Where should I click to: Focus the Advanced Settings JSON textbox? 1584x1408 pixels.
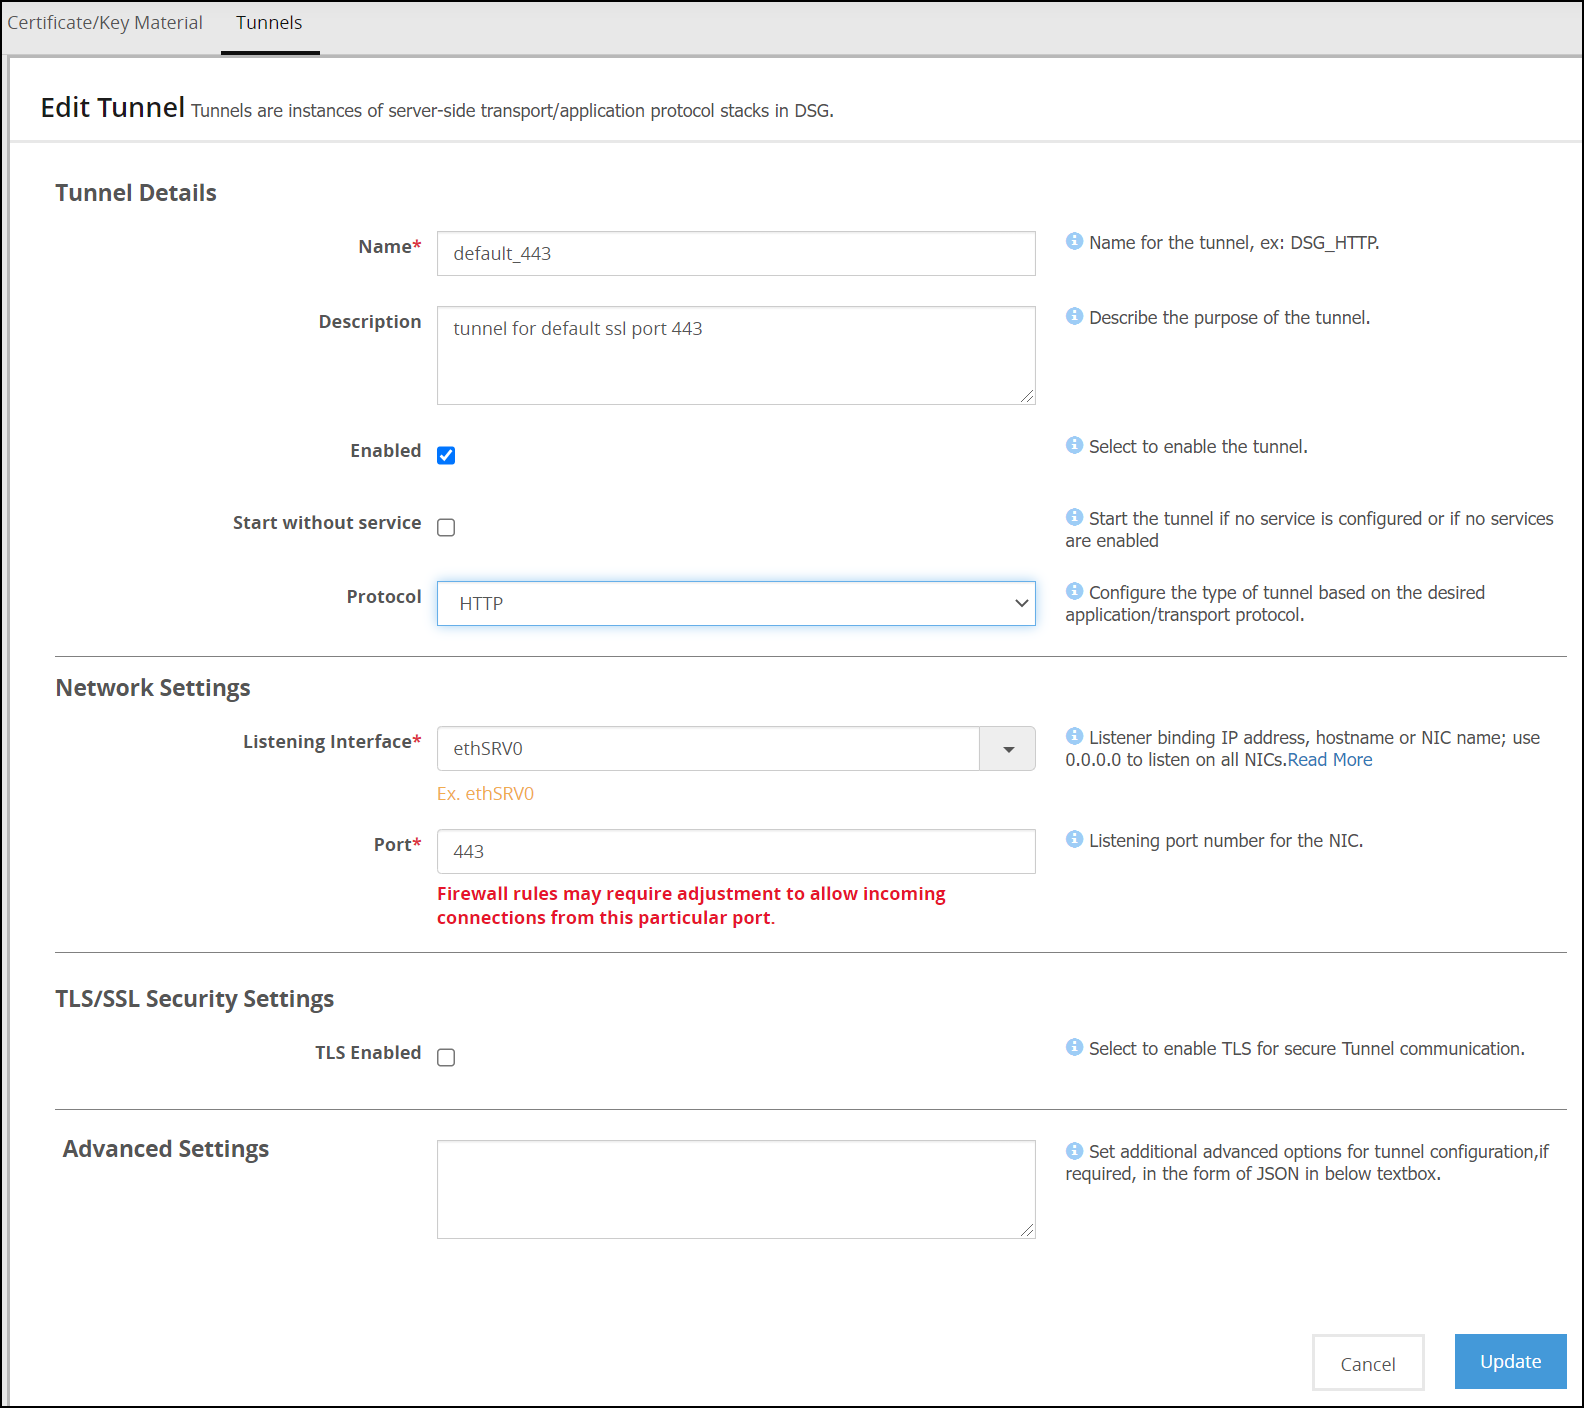[x=735, y=1189]
